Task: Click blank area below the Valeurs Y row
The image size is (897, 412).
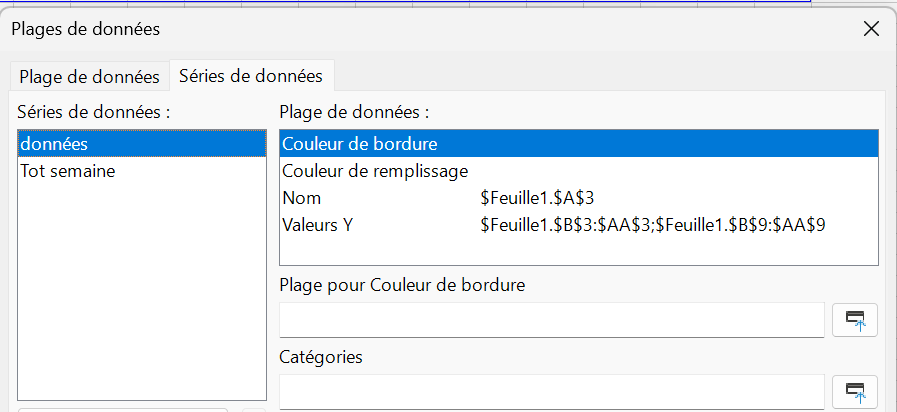Action: 578,251
